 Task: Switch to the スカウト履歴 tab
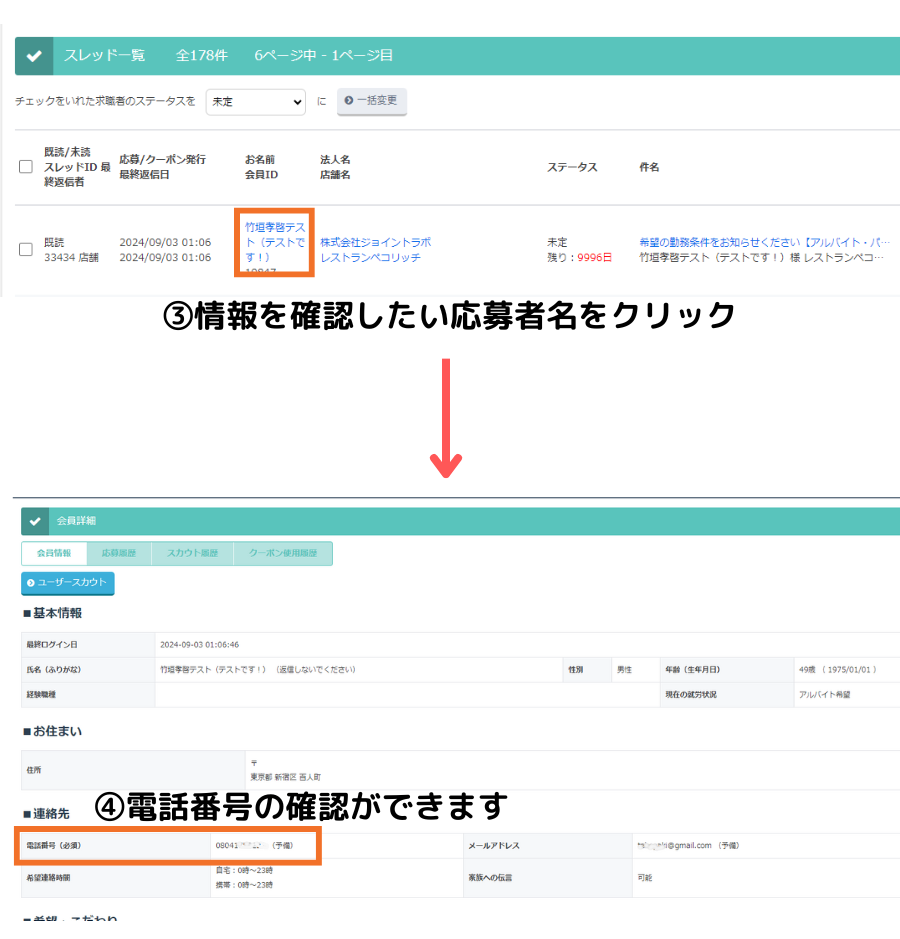pos(192,553)
